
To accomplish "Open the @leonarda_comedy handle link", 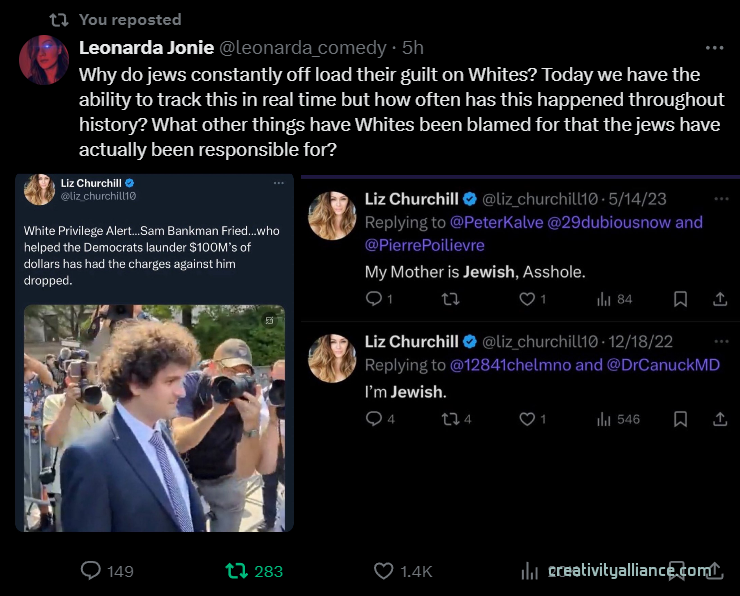I will pos(302,47).
